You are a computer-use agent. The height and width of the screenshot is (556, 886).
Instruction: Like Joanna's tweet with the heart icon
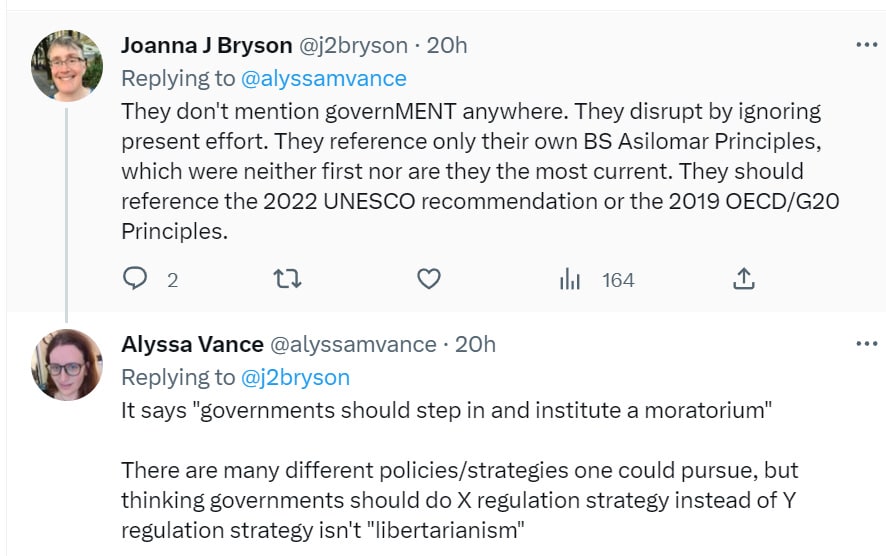coord(429,279)
